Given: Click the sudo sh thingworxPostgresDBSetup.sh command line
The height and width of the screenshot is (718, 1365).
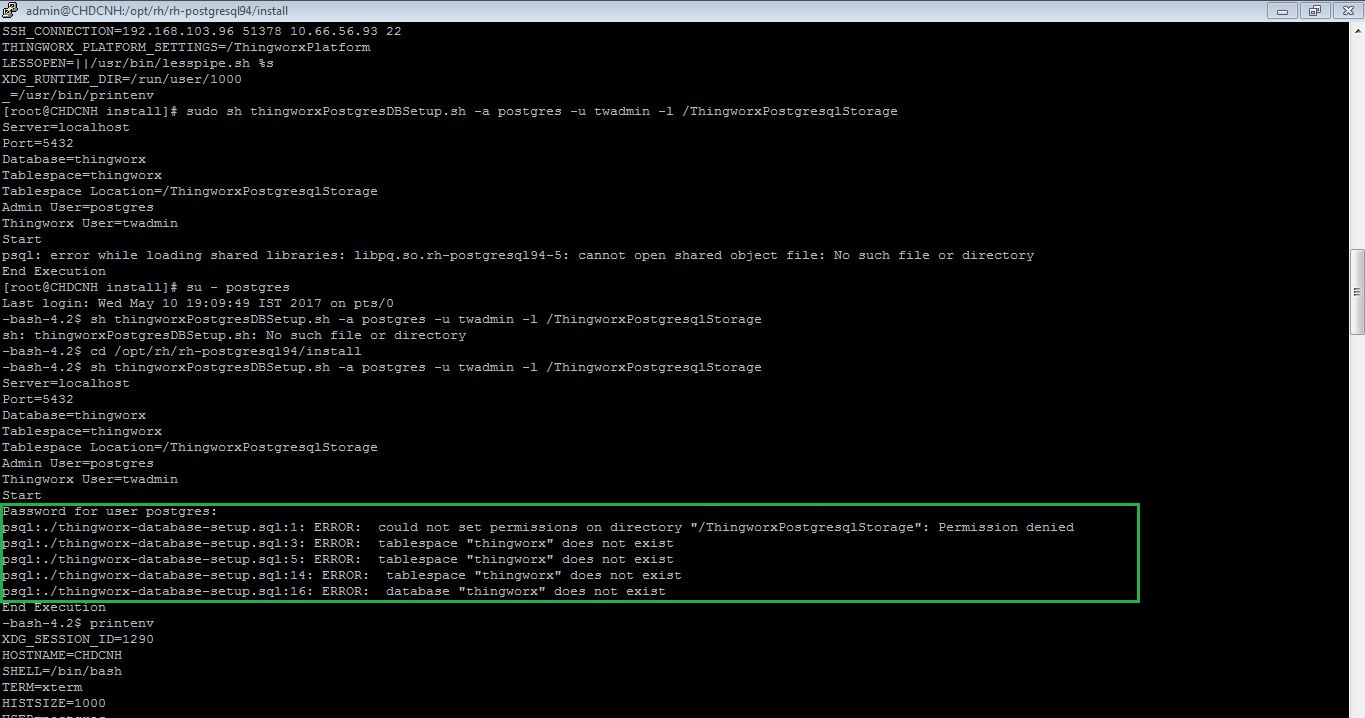Looking at the screenshot, I should pyautogui.click(x=450, y=111).
